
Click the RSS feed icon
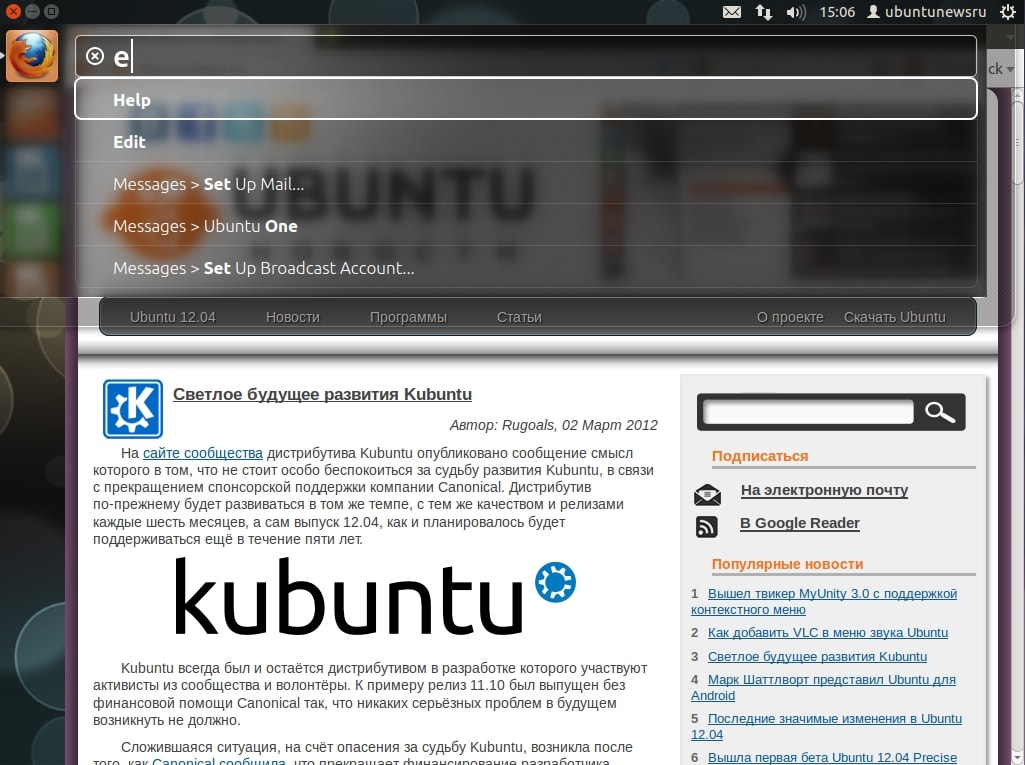click(707, 526)
